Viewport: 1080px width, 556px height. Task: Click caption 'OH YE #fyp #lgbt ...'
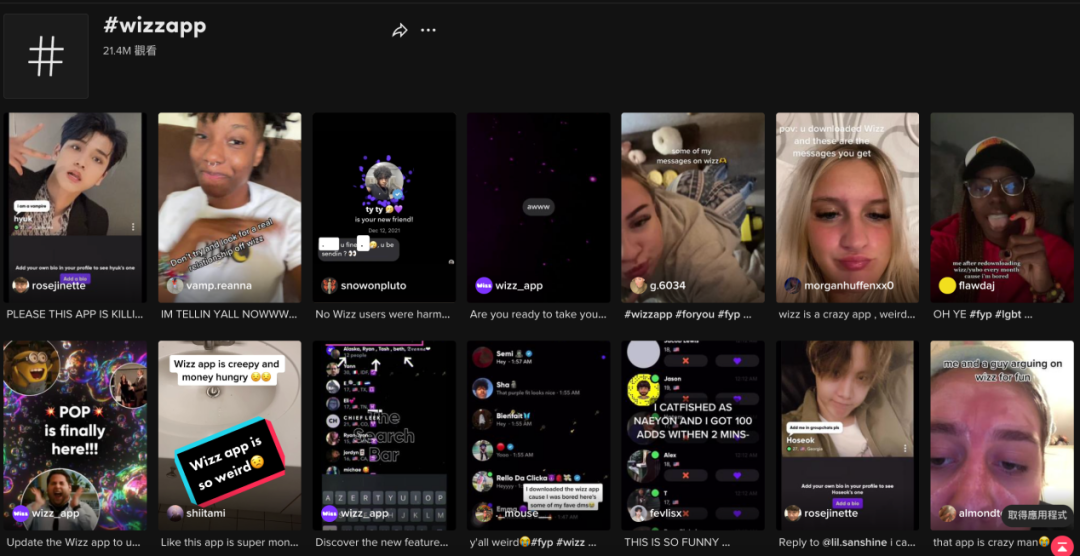coord(983,314)
